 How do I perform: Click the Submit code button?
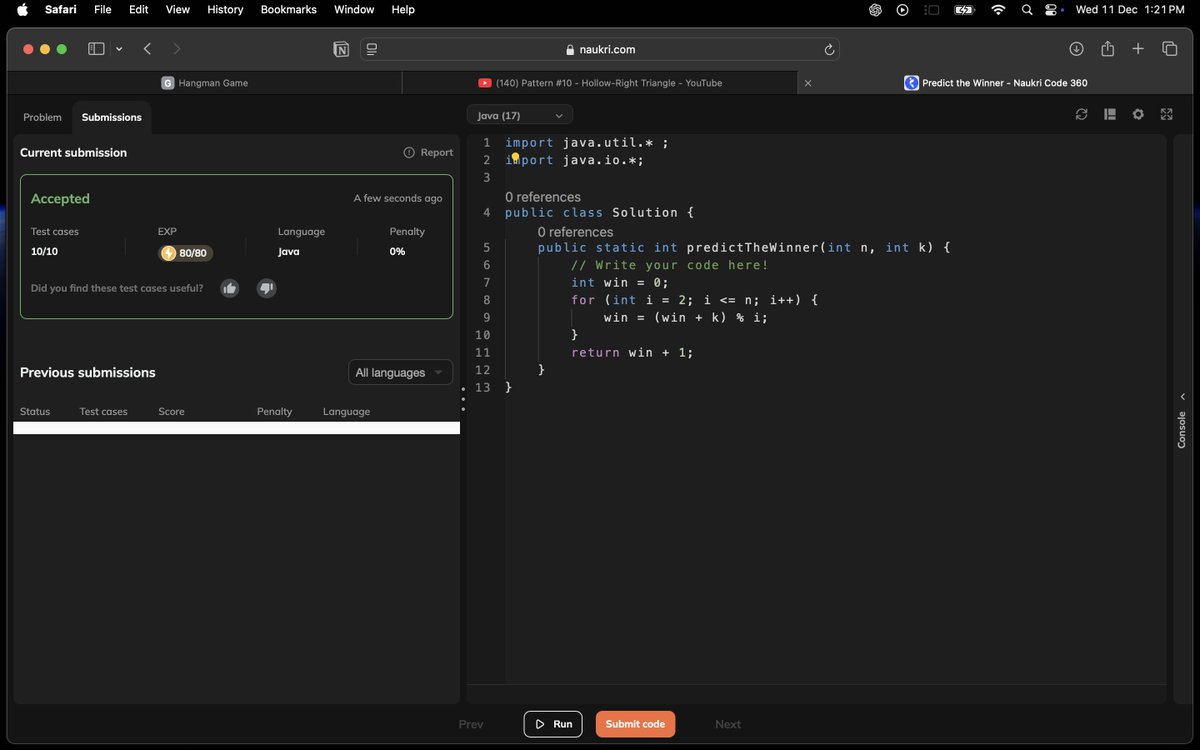coord(635,724)
